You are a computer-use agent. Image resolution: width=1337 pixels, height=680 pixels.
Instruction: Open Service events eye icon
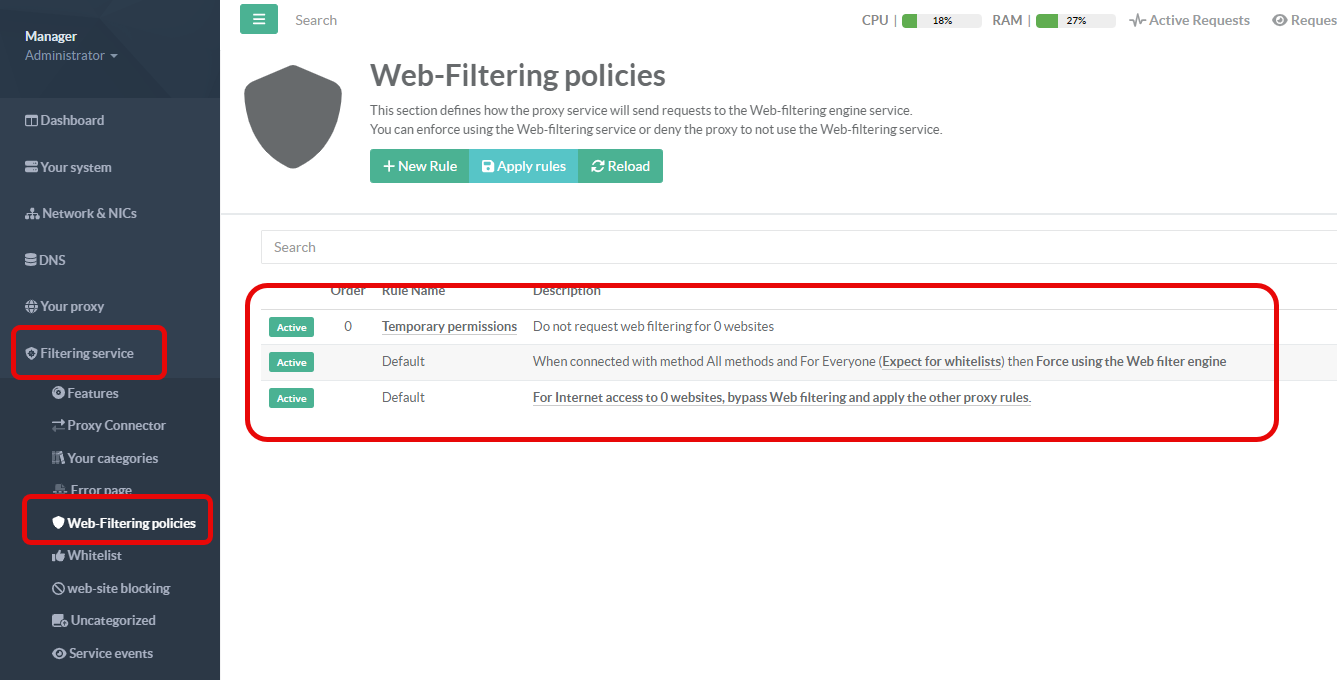59,654
